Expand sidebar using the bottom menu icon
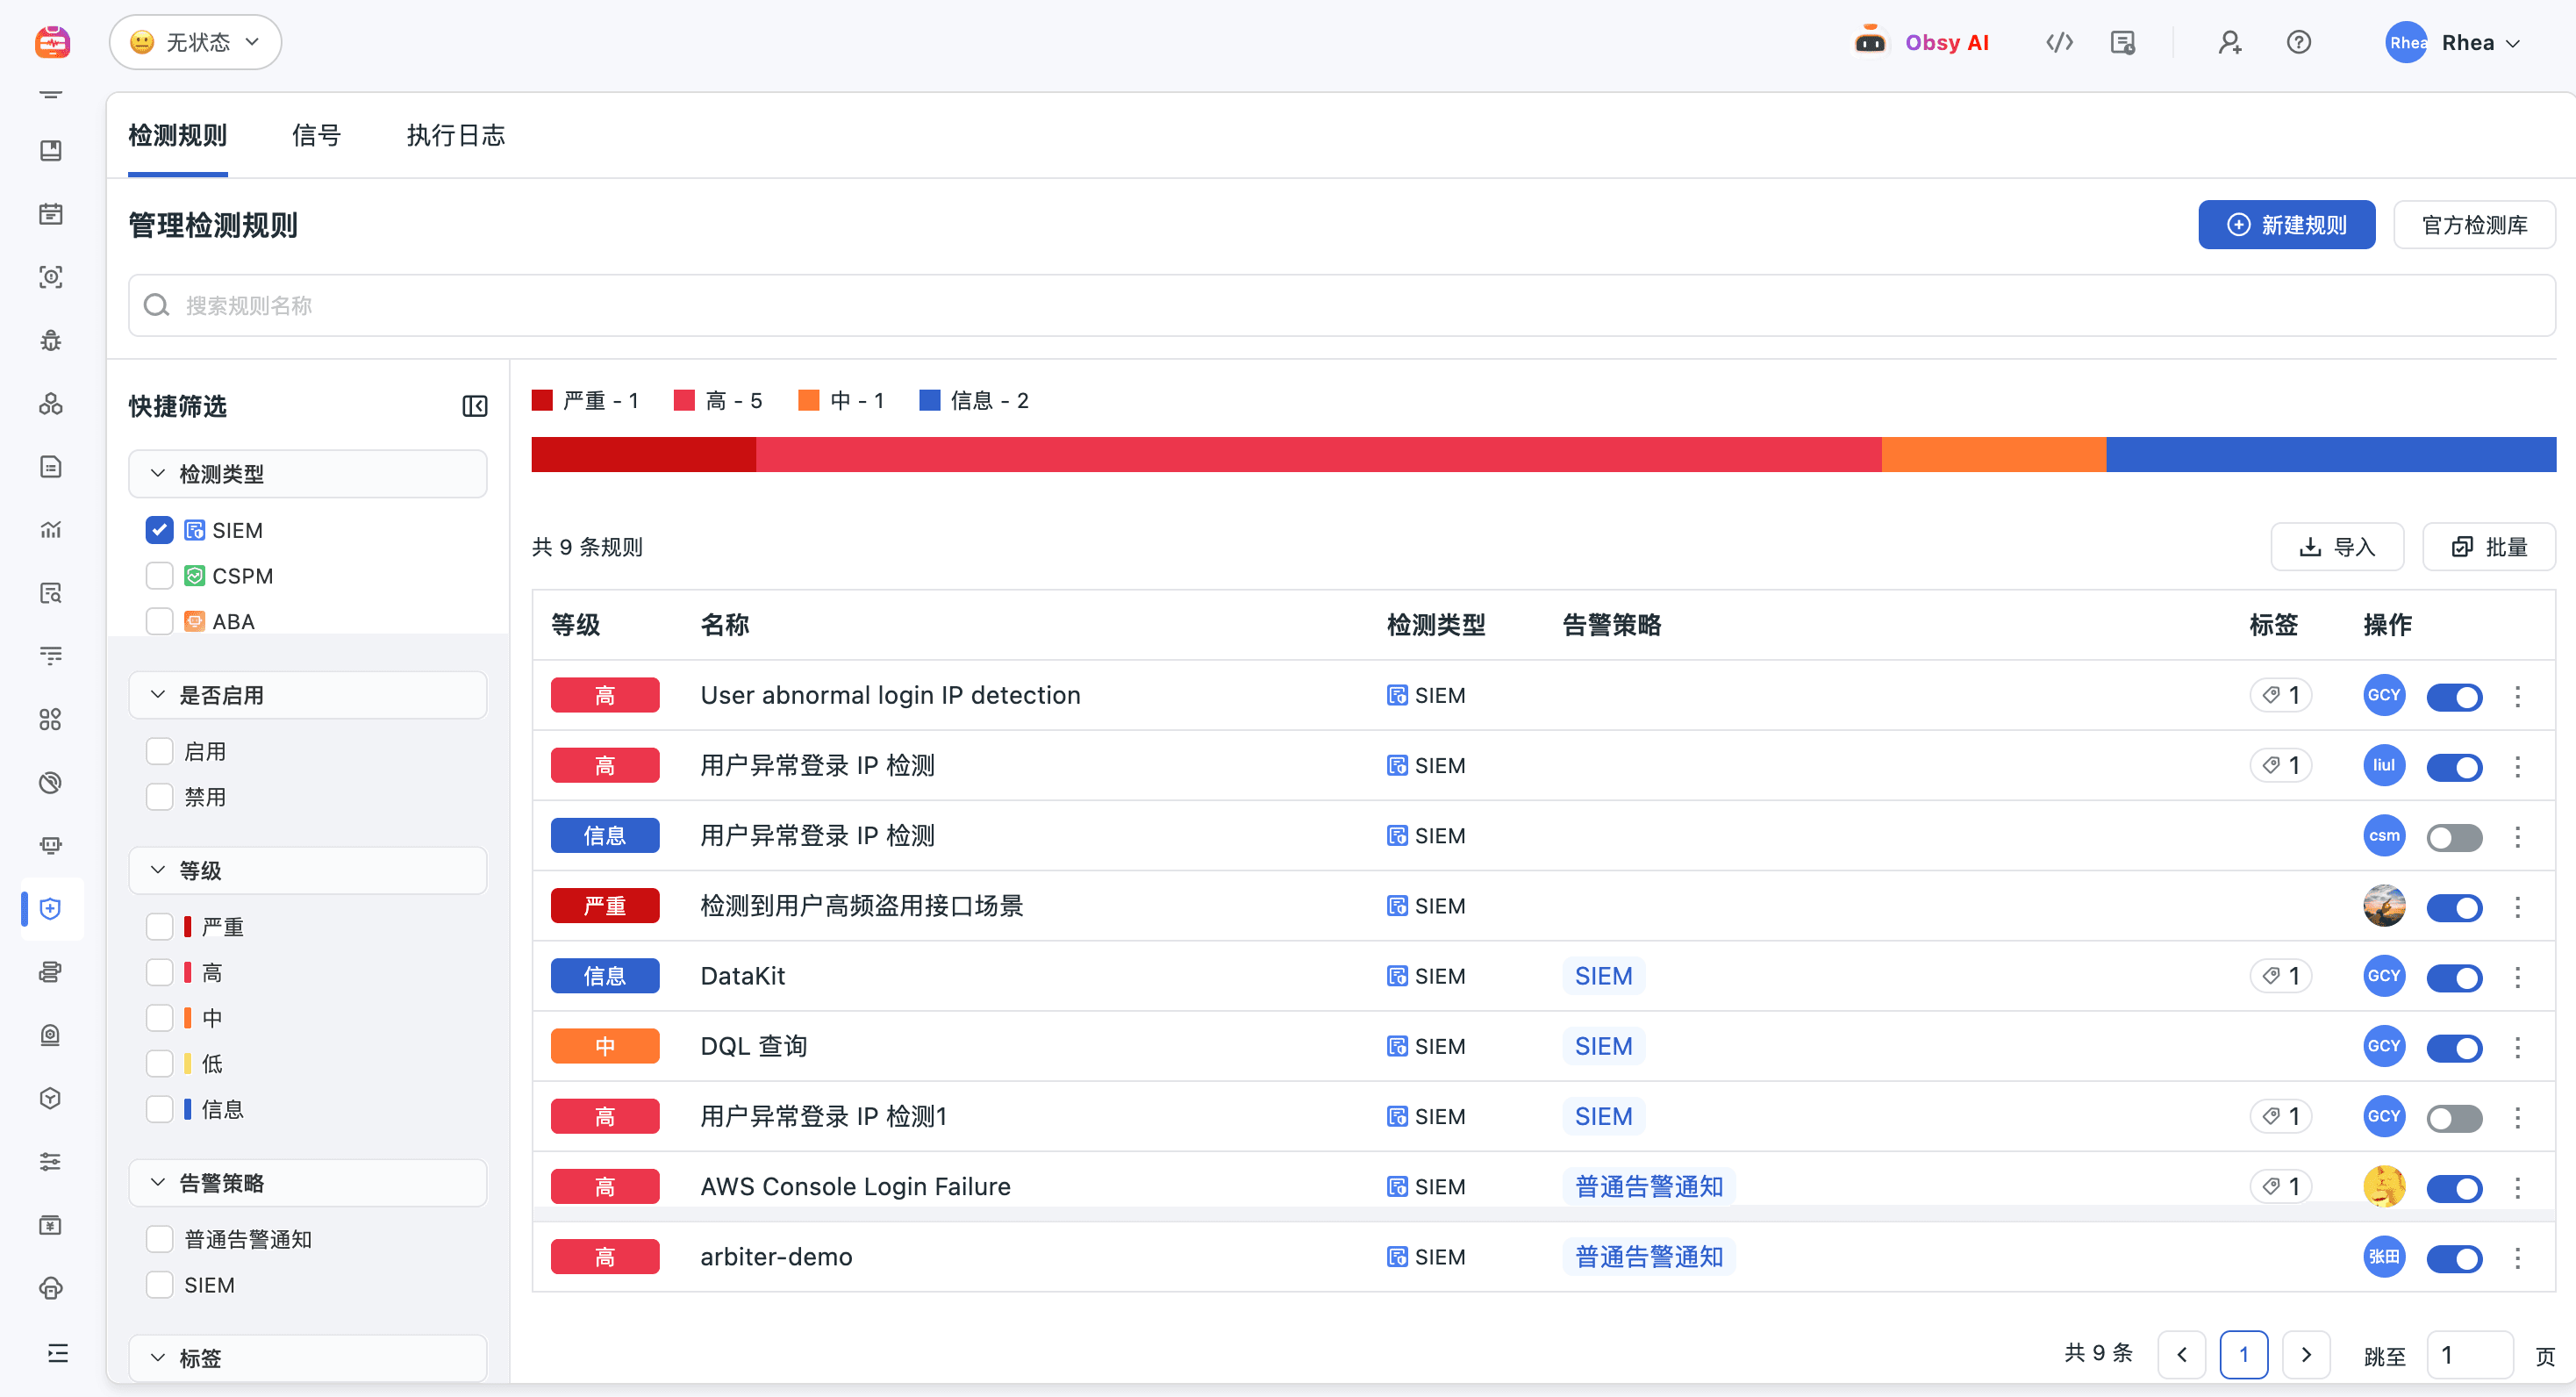The image size is (2576, 1397). point(57,1353)
